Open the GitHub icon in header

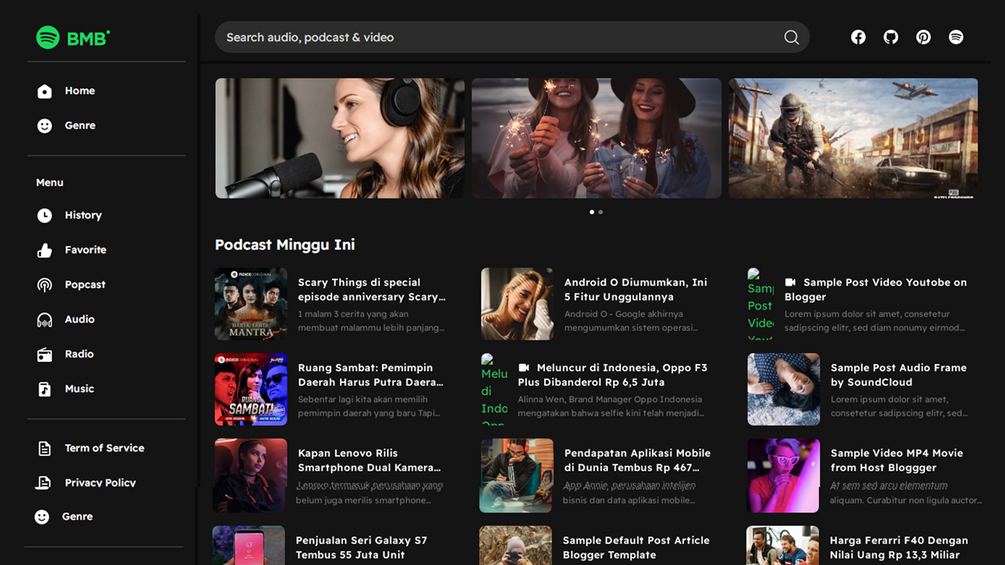tap(891, 37)
